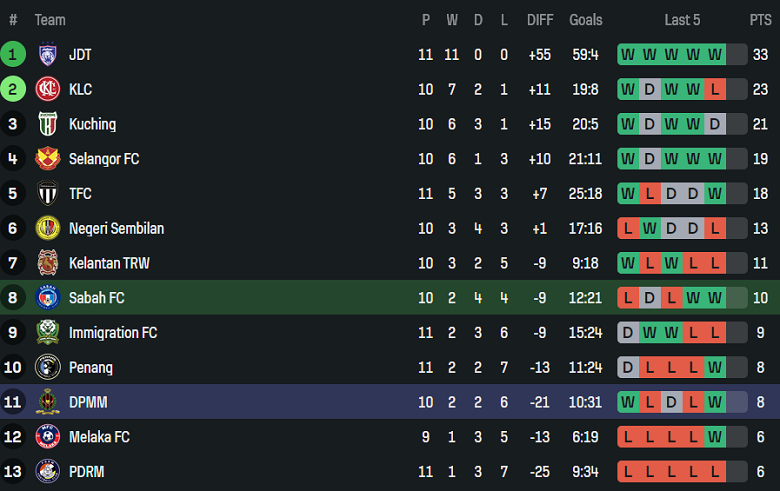
Task: Sort standings by Goals column header
Action: click(586, 20)
